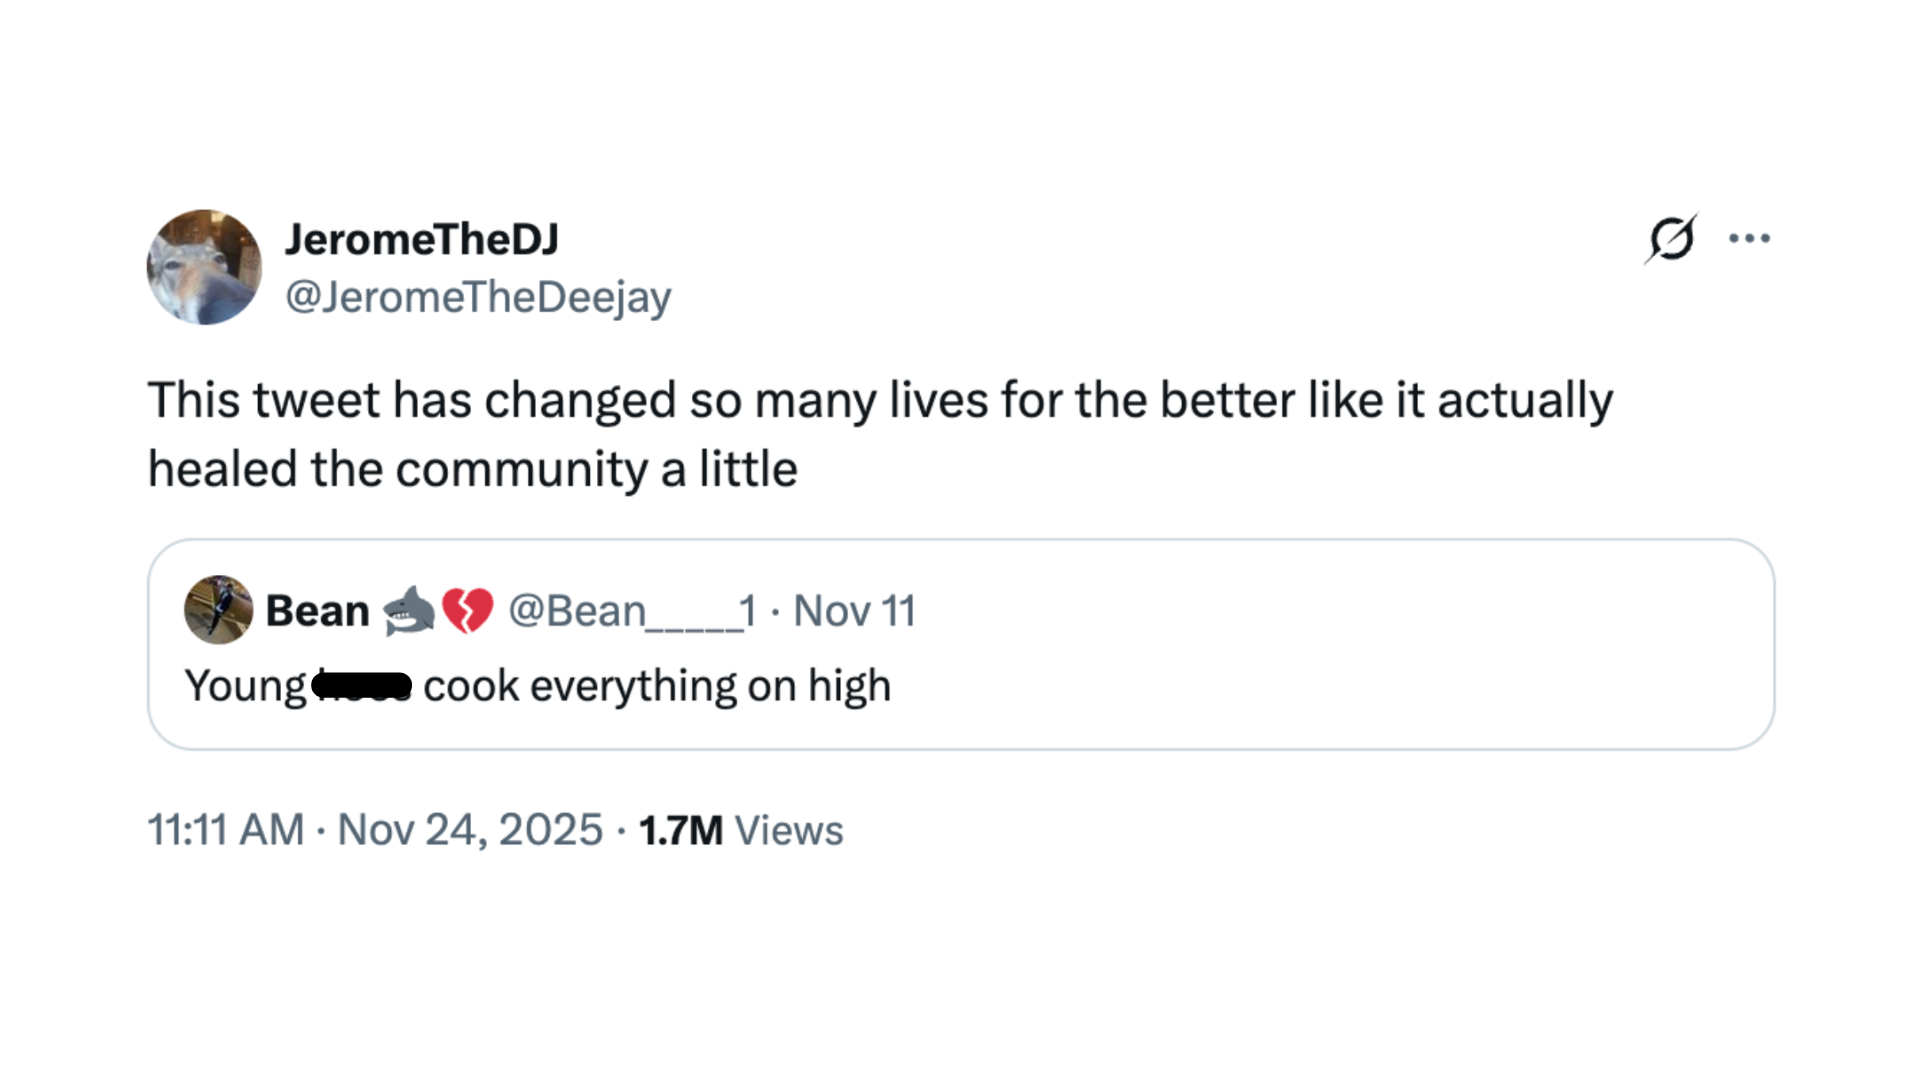The width and height of the screenshot is (1920, 1080).
Task: Open the @JeromeTheDeejay handle
Action: point(478,296)
